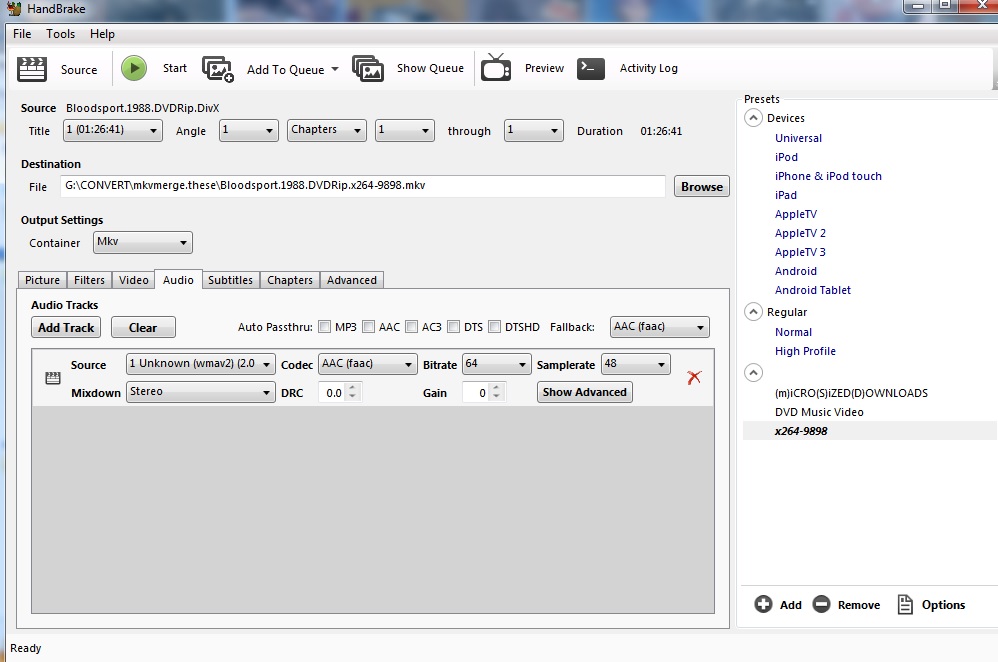Select the Normal preset
Viewport: 998px width, 662px height.
[x=793, y=332]
